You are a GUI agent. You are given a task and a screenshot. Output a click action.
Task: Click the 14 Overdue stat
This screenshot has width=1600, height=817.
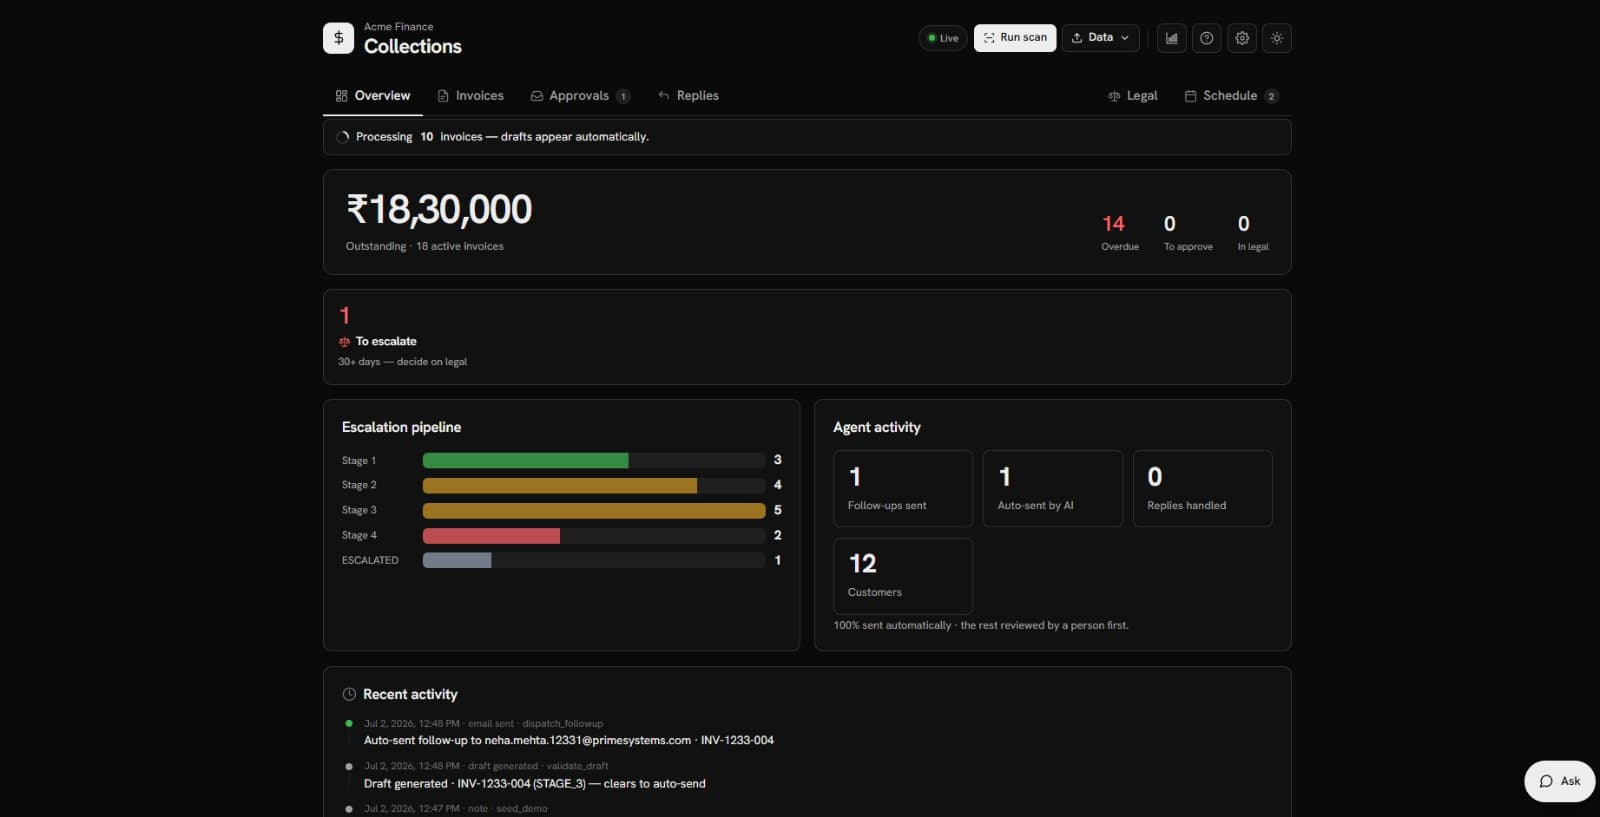(x=1119, y=232)
